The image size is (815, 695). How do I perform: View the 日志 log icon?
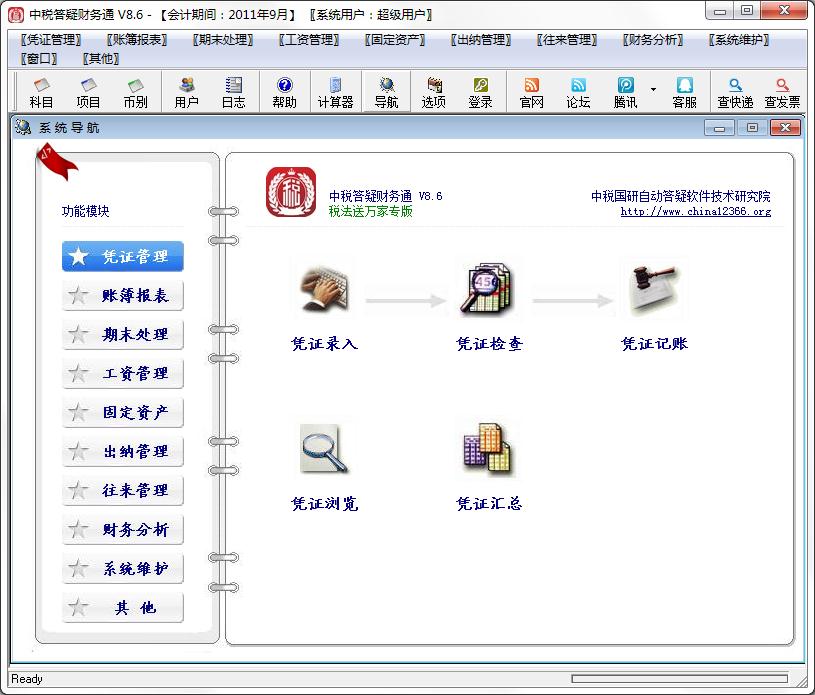[233, 93]
